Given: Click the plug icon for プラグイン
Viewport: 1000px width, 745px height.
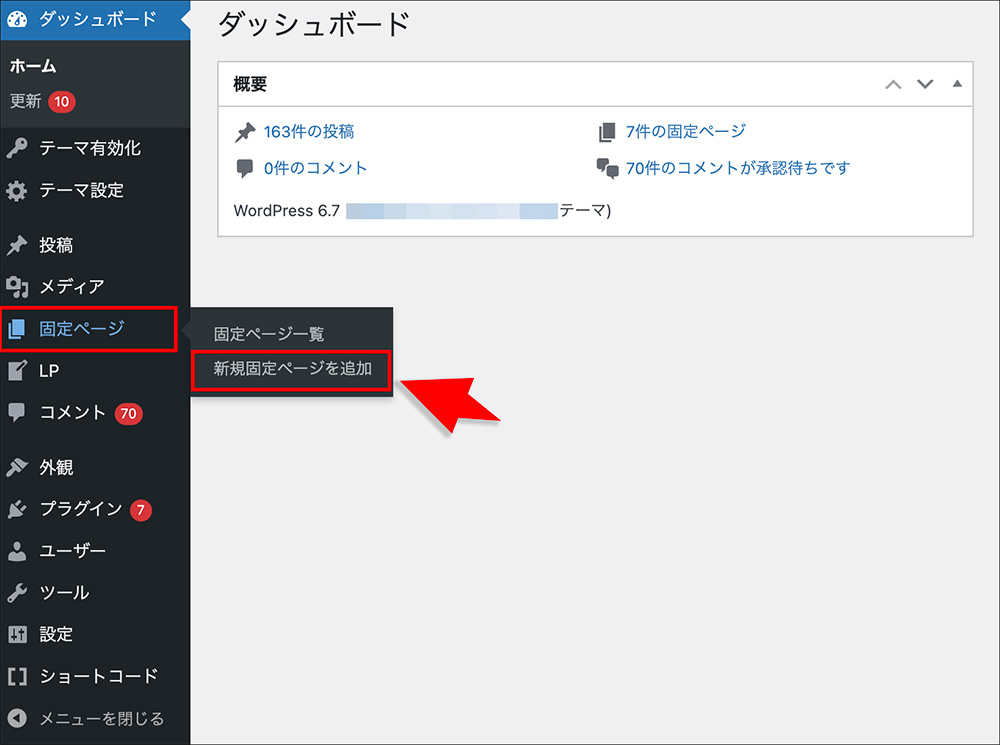Looking at the screenshot, I should pos(17,510).
